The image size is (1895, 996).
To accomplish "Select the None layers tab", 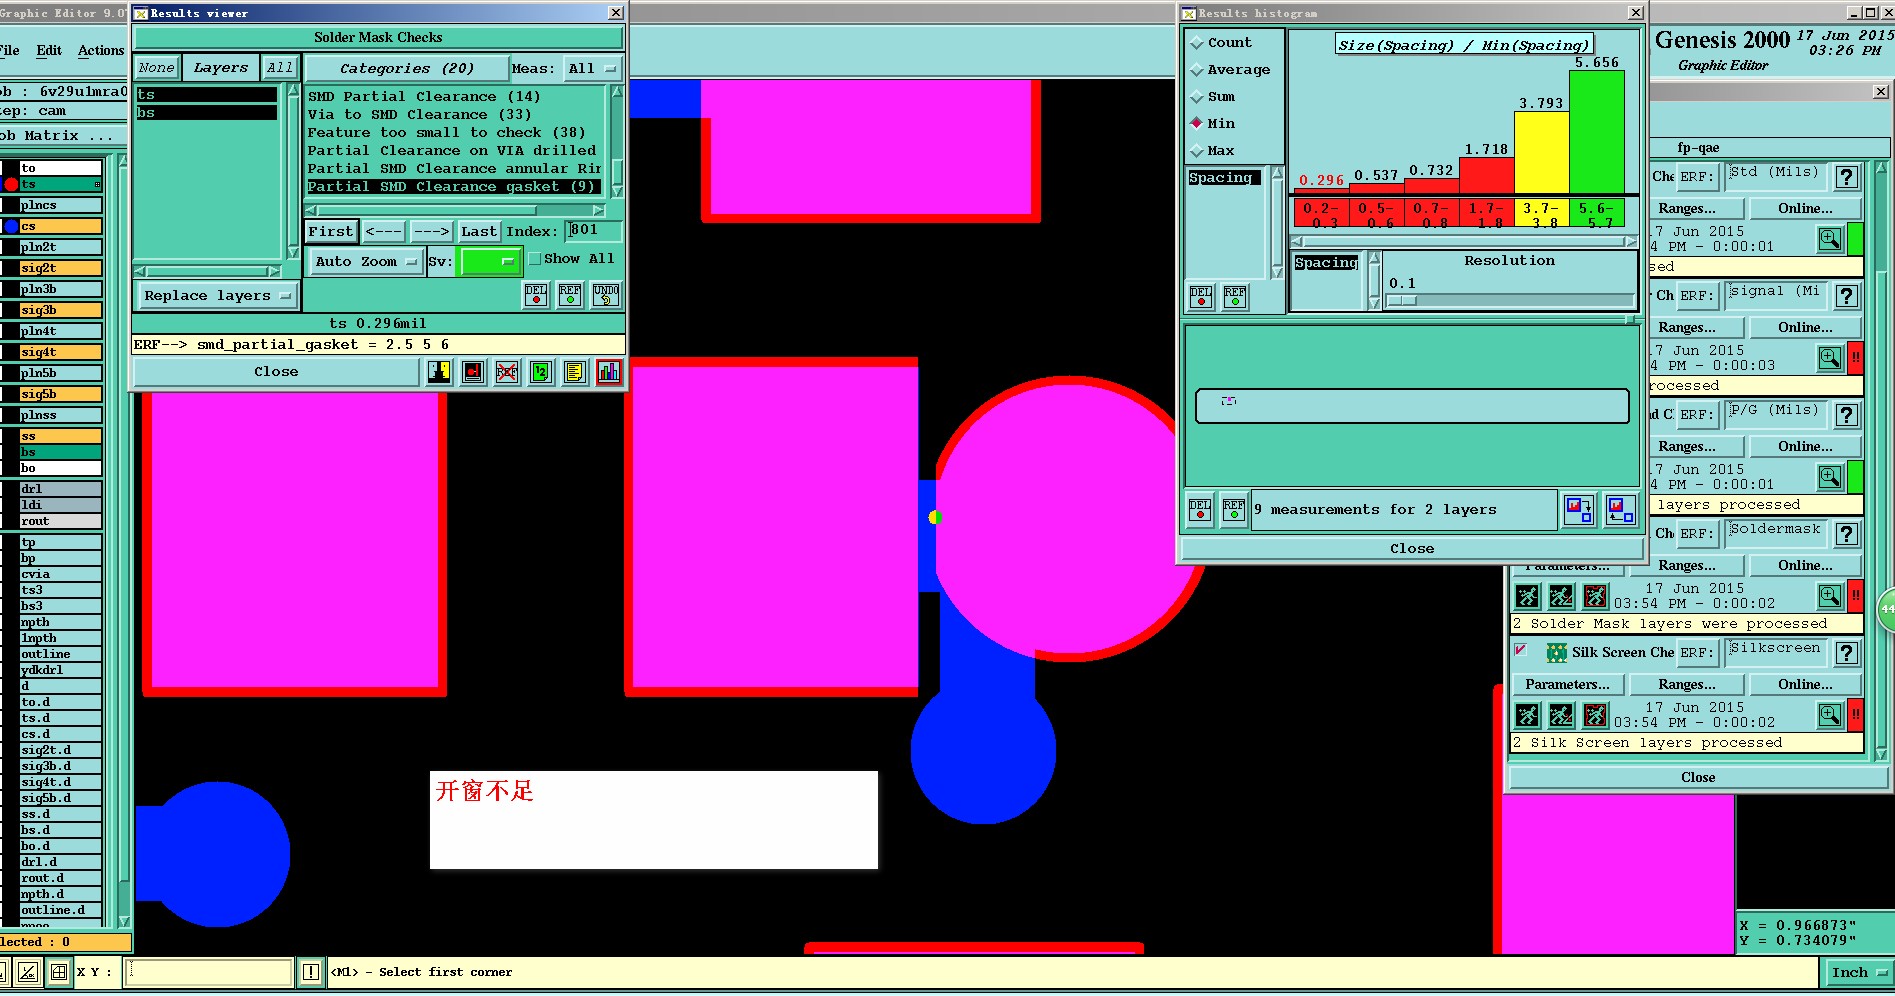I will [x=156, y=67].
